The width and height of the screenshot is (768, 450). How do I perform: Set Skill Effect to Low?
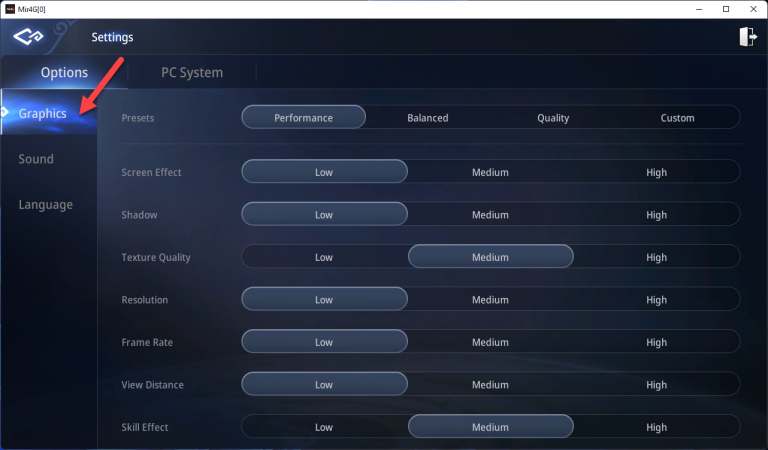point(324,427)
